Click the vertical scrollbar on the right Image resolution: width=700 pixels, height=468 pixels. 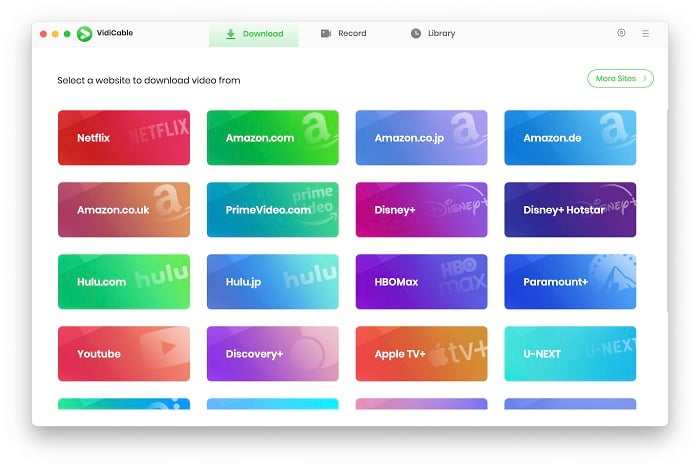pos(667,210)
